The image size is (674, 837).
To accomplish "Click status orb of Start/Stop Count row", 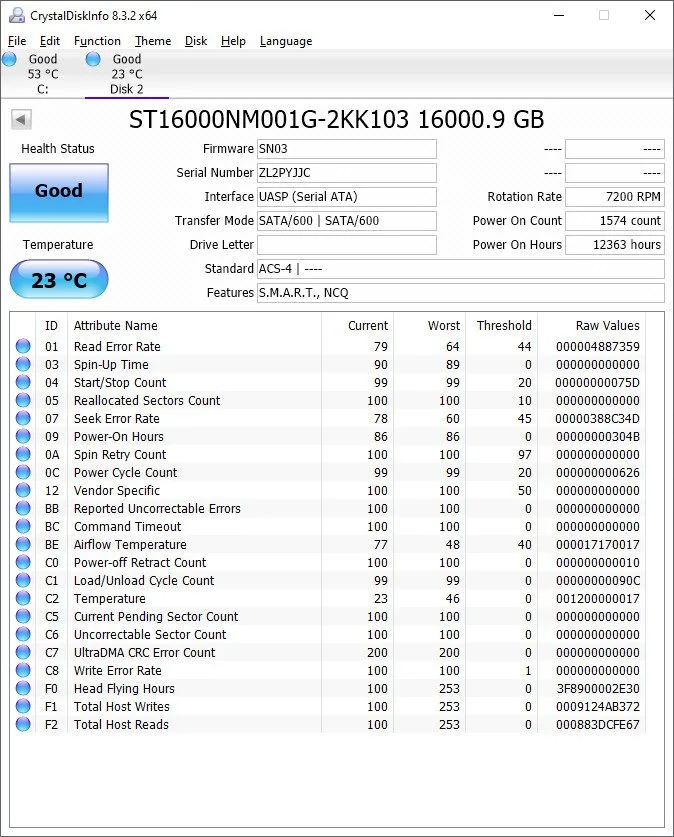I will click(x=23, y=382).
